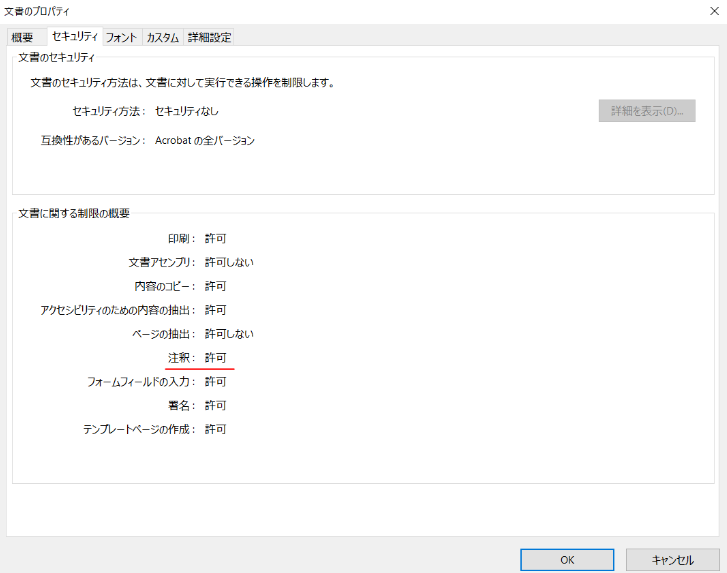Click the OK button
The width and height of the screenshot is (727, 573).
[x=567, y=560]
